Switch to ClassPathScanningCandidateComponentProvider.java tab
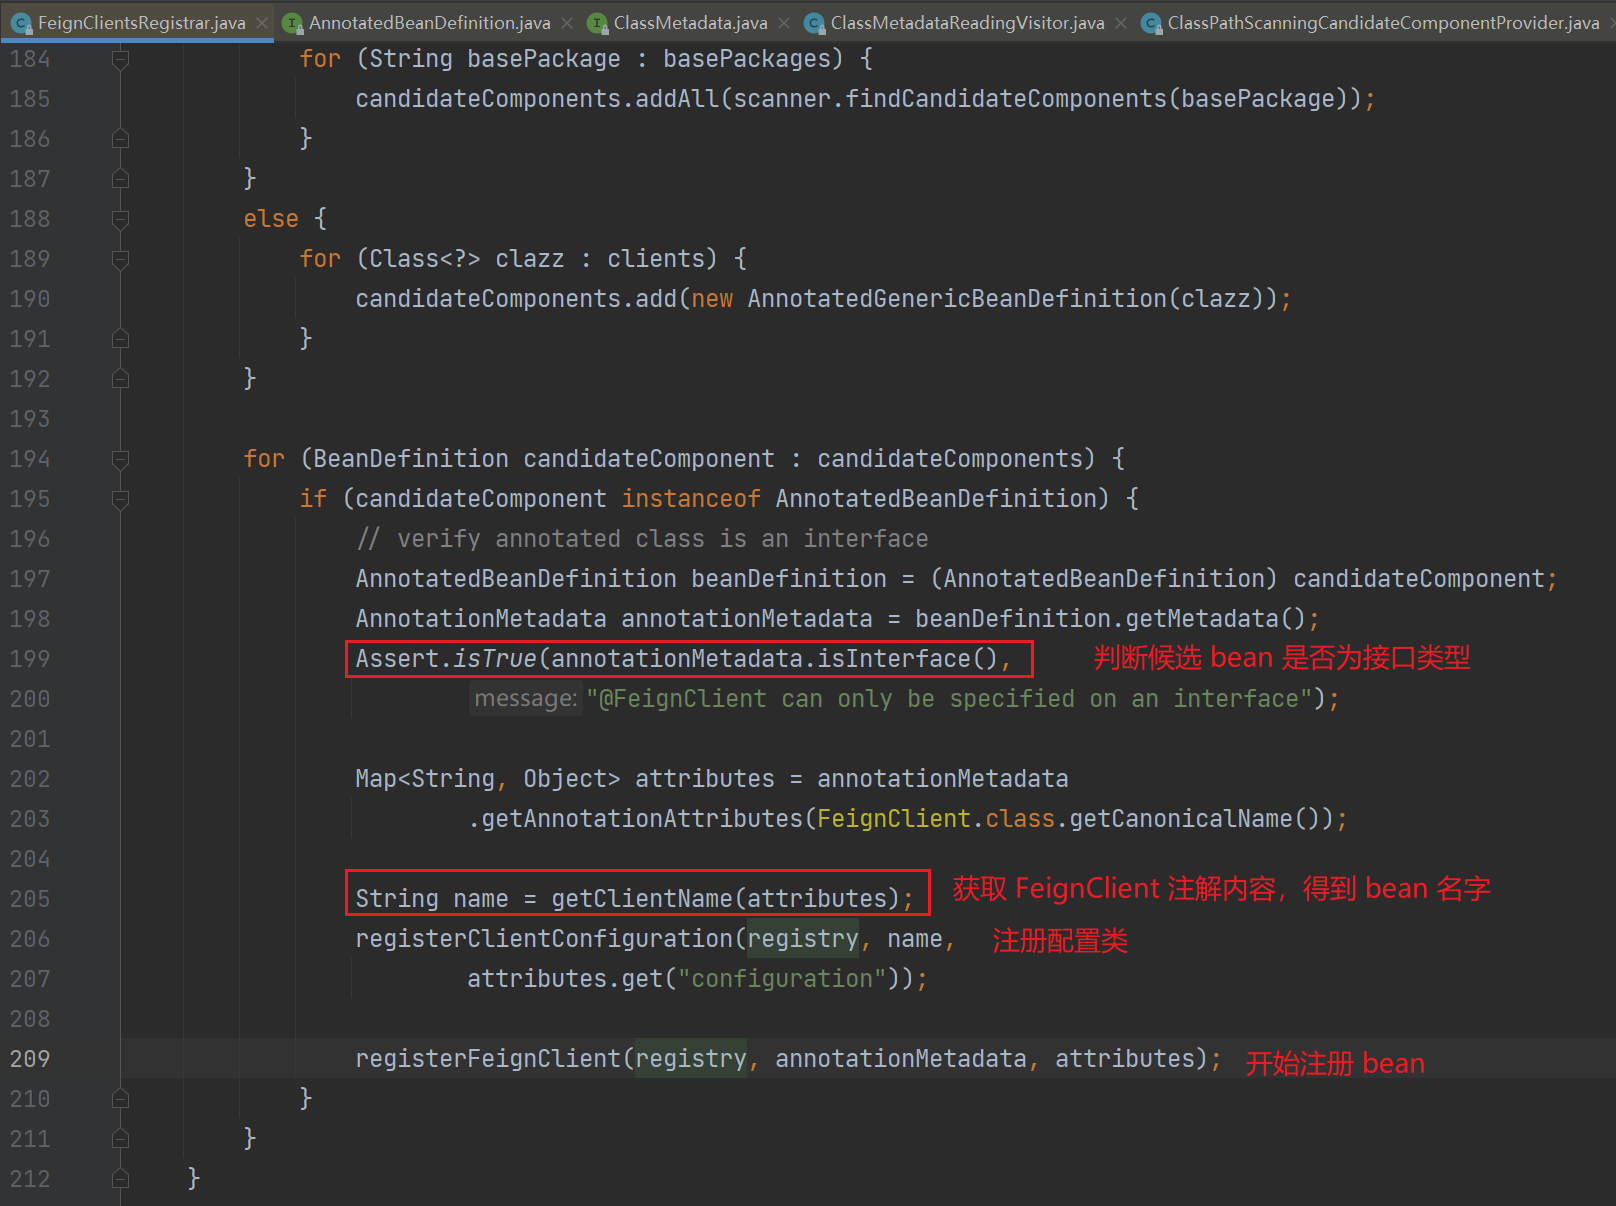The width and height of the screenshot is (1616, 1206). point(1383,22)
